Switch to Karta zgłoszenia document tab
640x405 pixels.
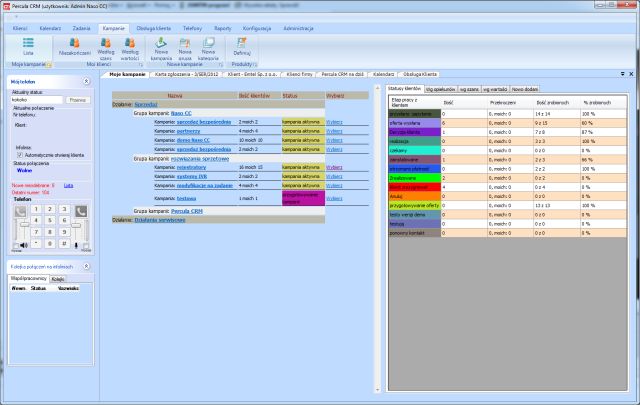click(187, 74)
